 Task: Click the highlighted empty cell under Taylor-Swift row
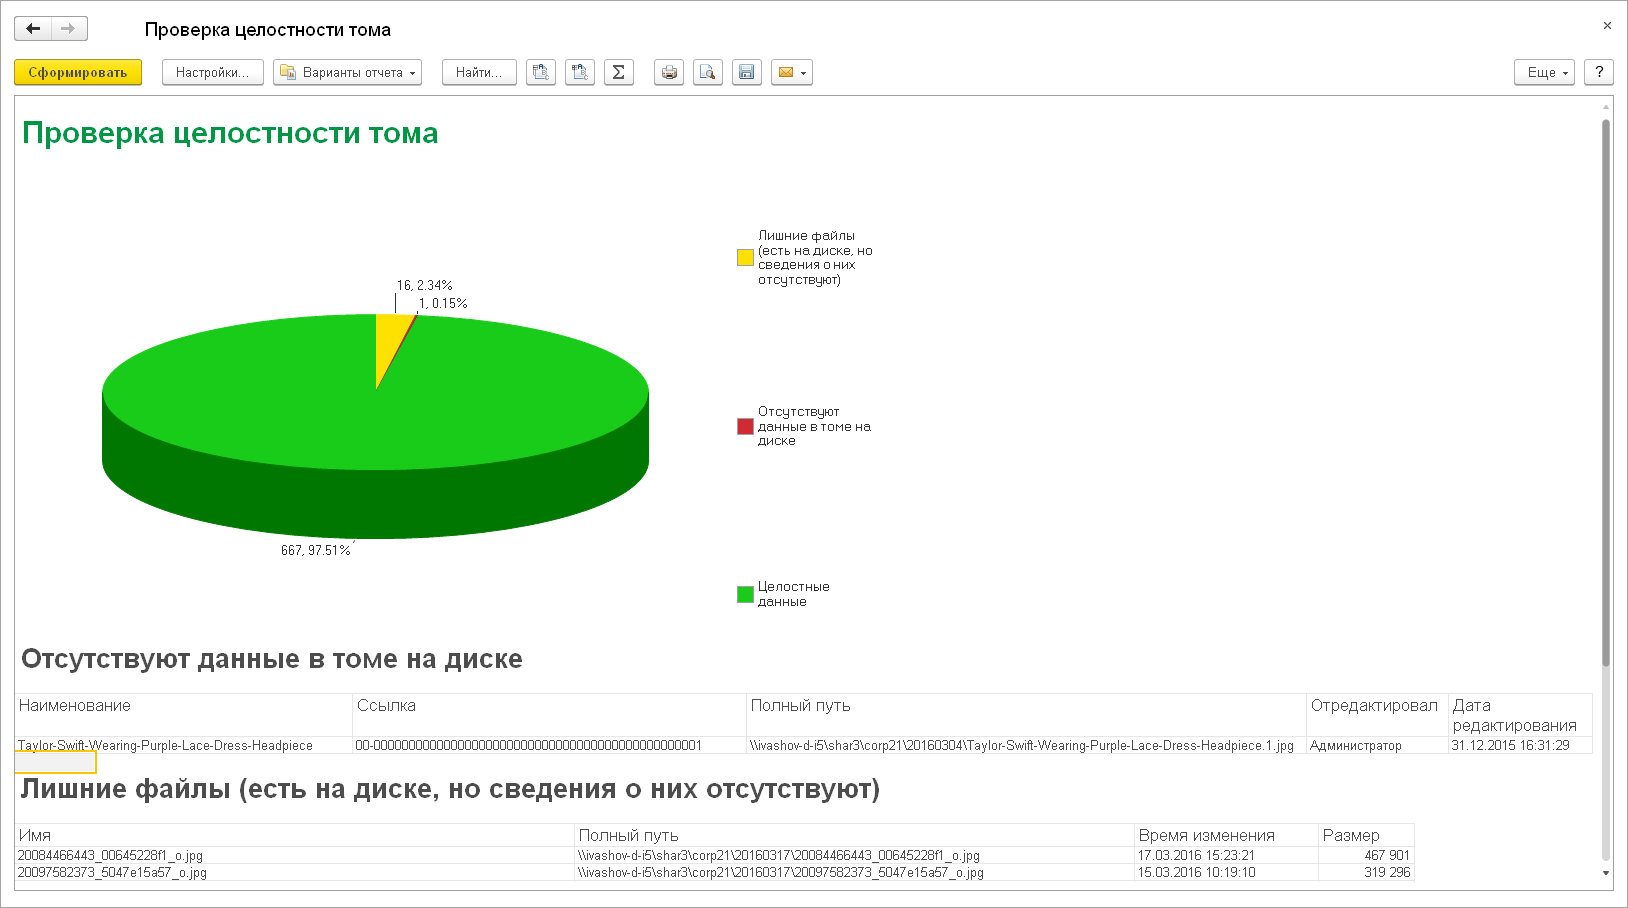point(56,763)
